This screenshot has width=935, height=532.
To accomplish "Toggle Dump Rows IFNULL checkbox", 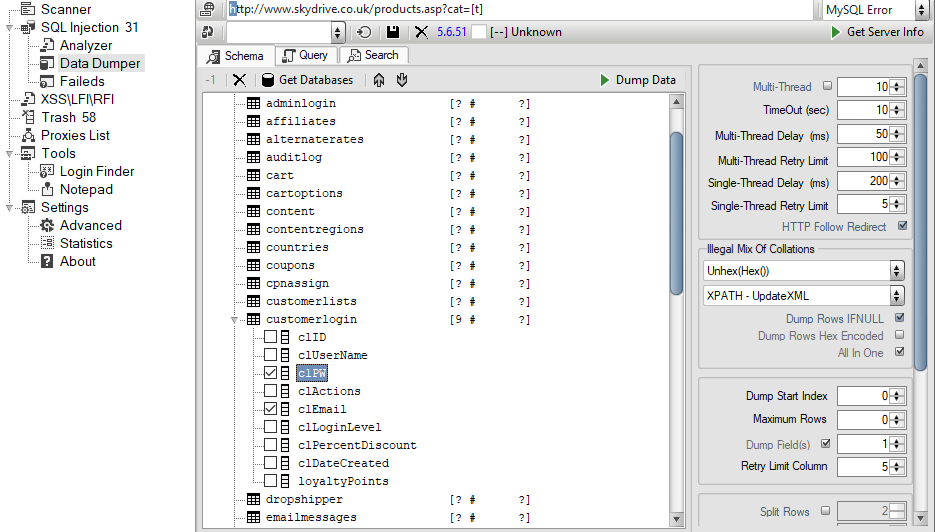I will 899,318.
